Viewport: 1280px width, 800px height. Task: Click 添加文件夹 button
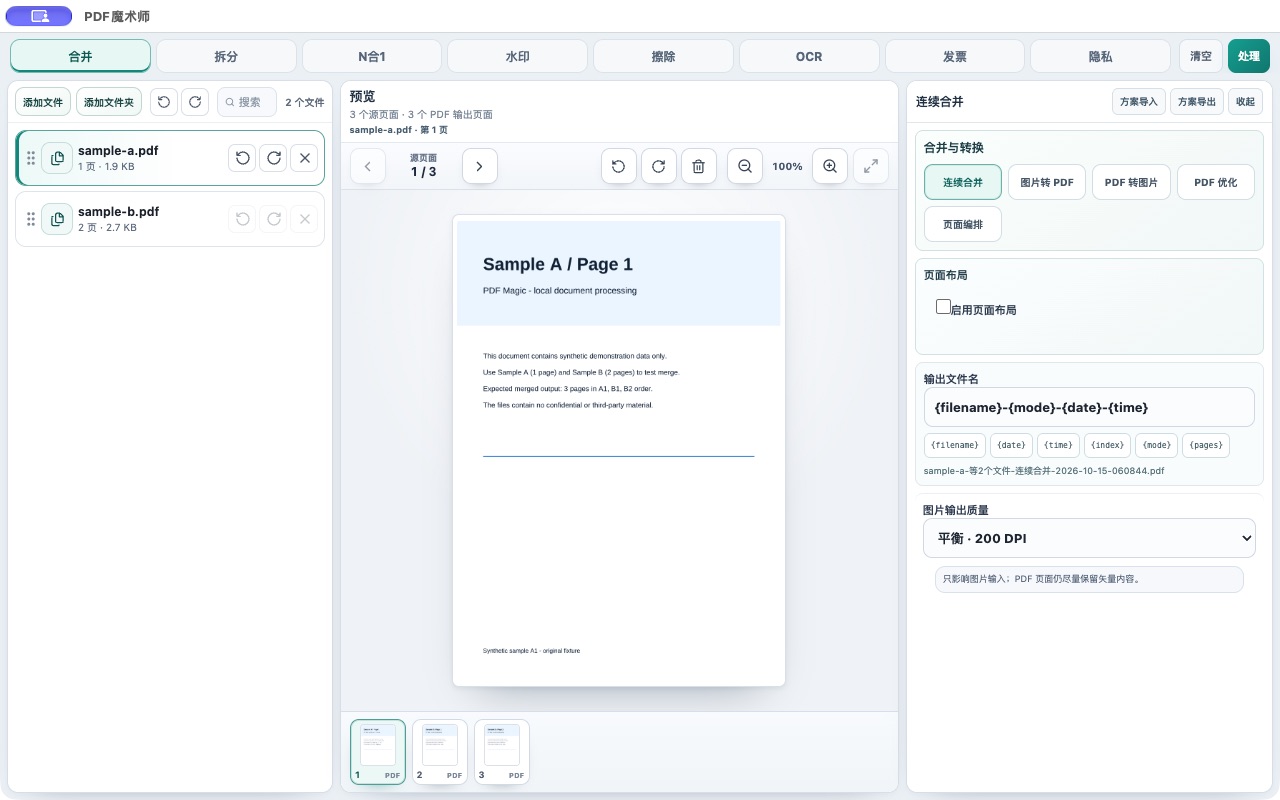click(x=109, y=102)
